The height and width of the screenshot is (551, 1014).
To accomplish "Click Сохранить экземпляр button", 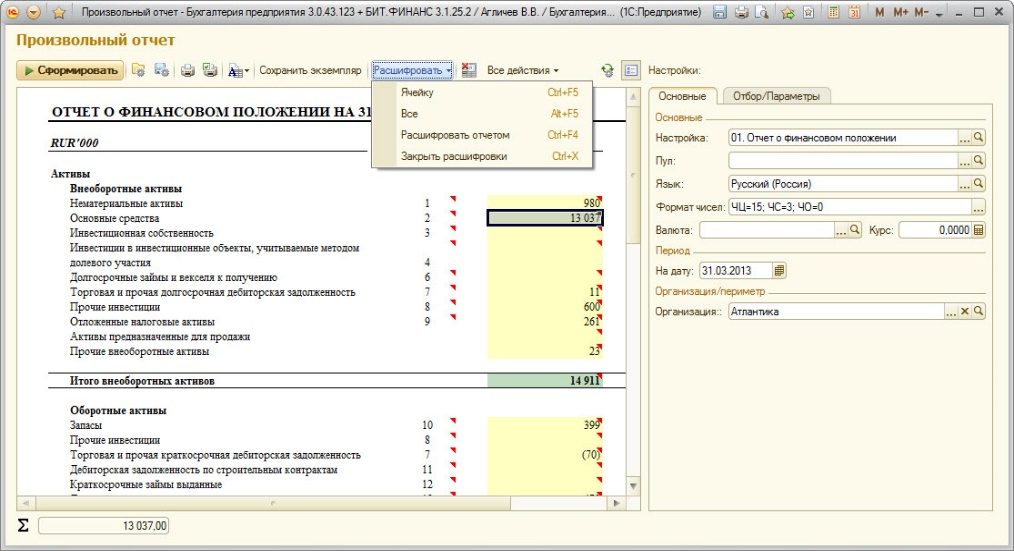I will [310, 71].
